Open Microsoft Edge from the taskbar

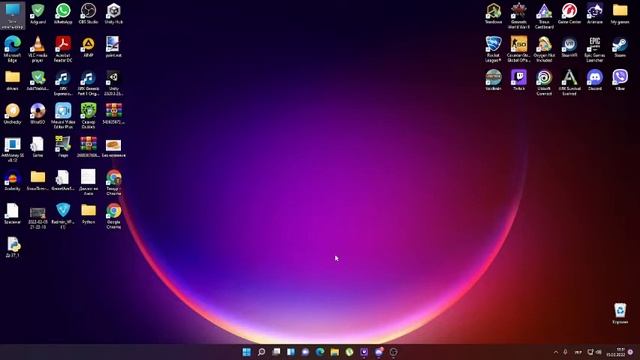[x=320, y=352]
